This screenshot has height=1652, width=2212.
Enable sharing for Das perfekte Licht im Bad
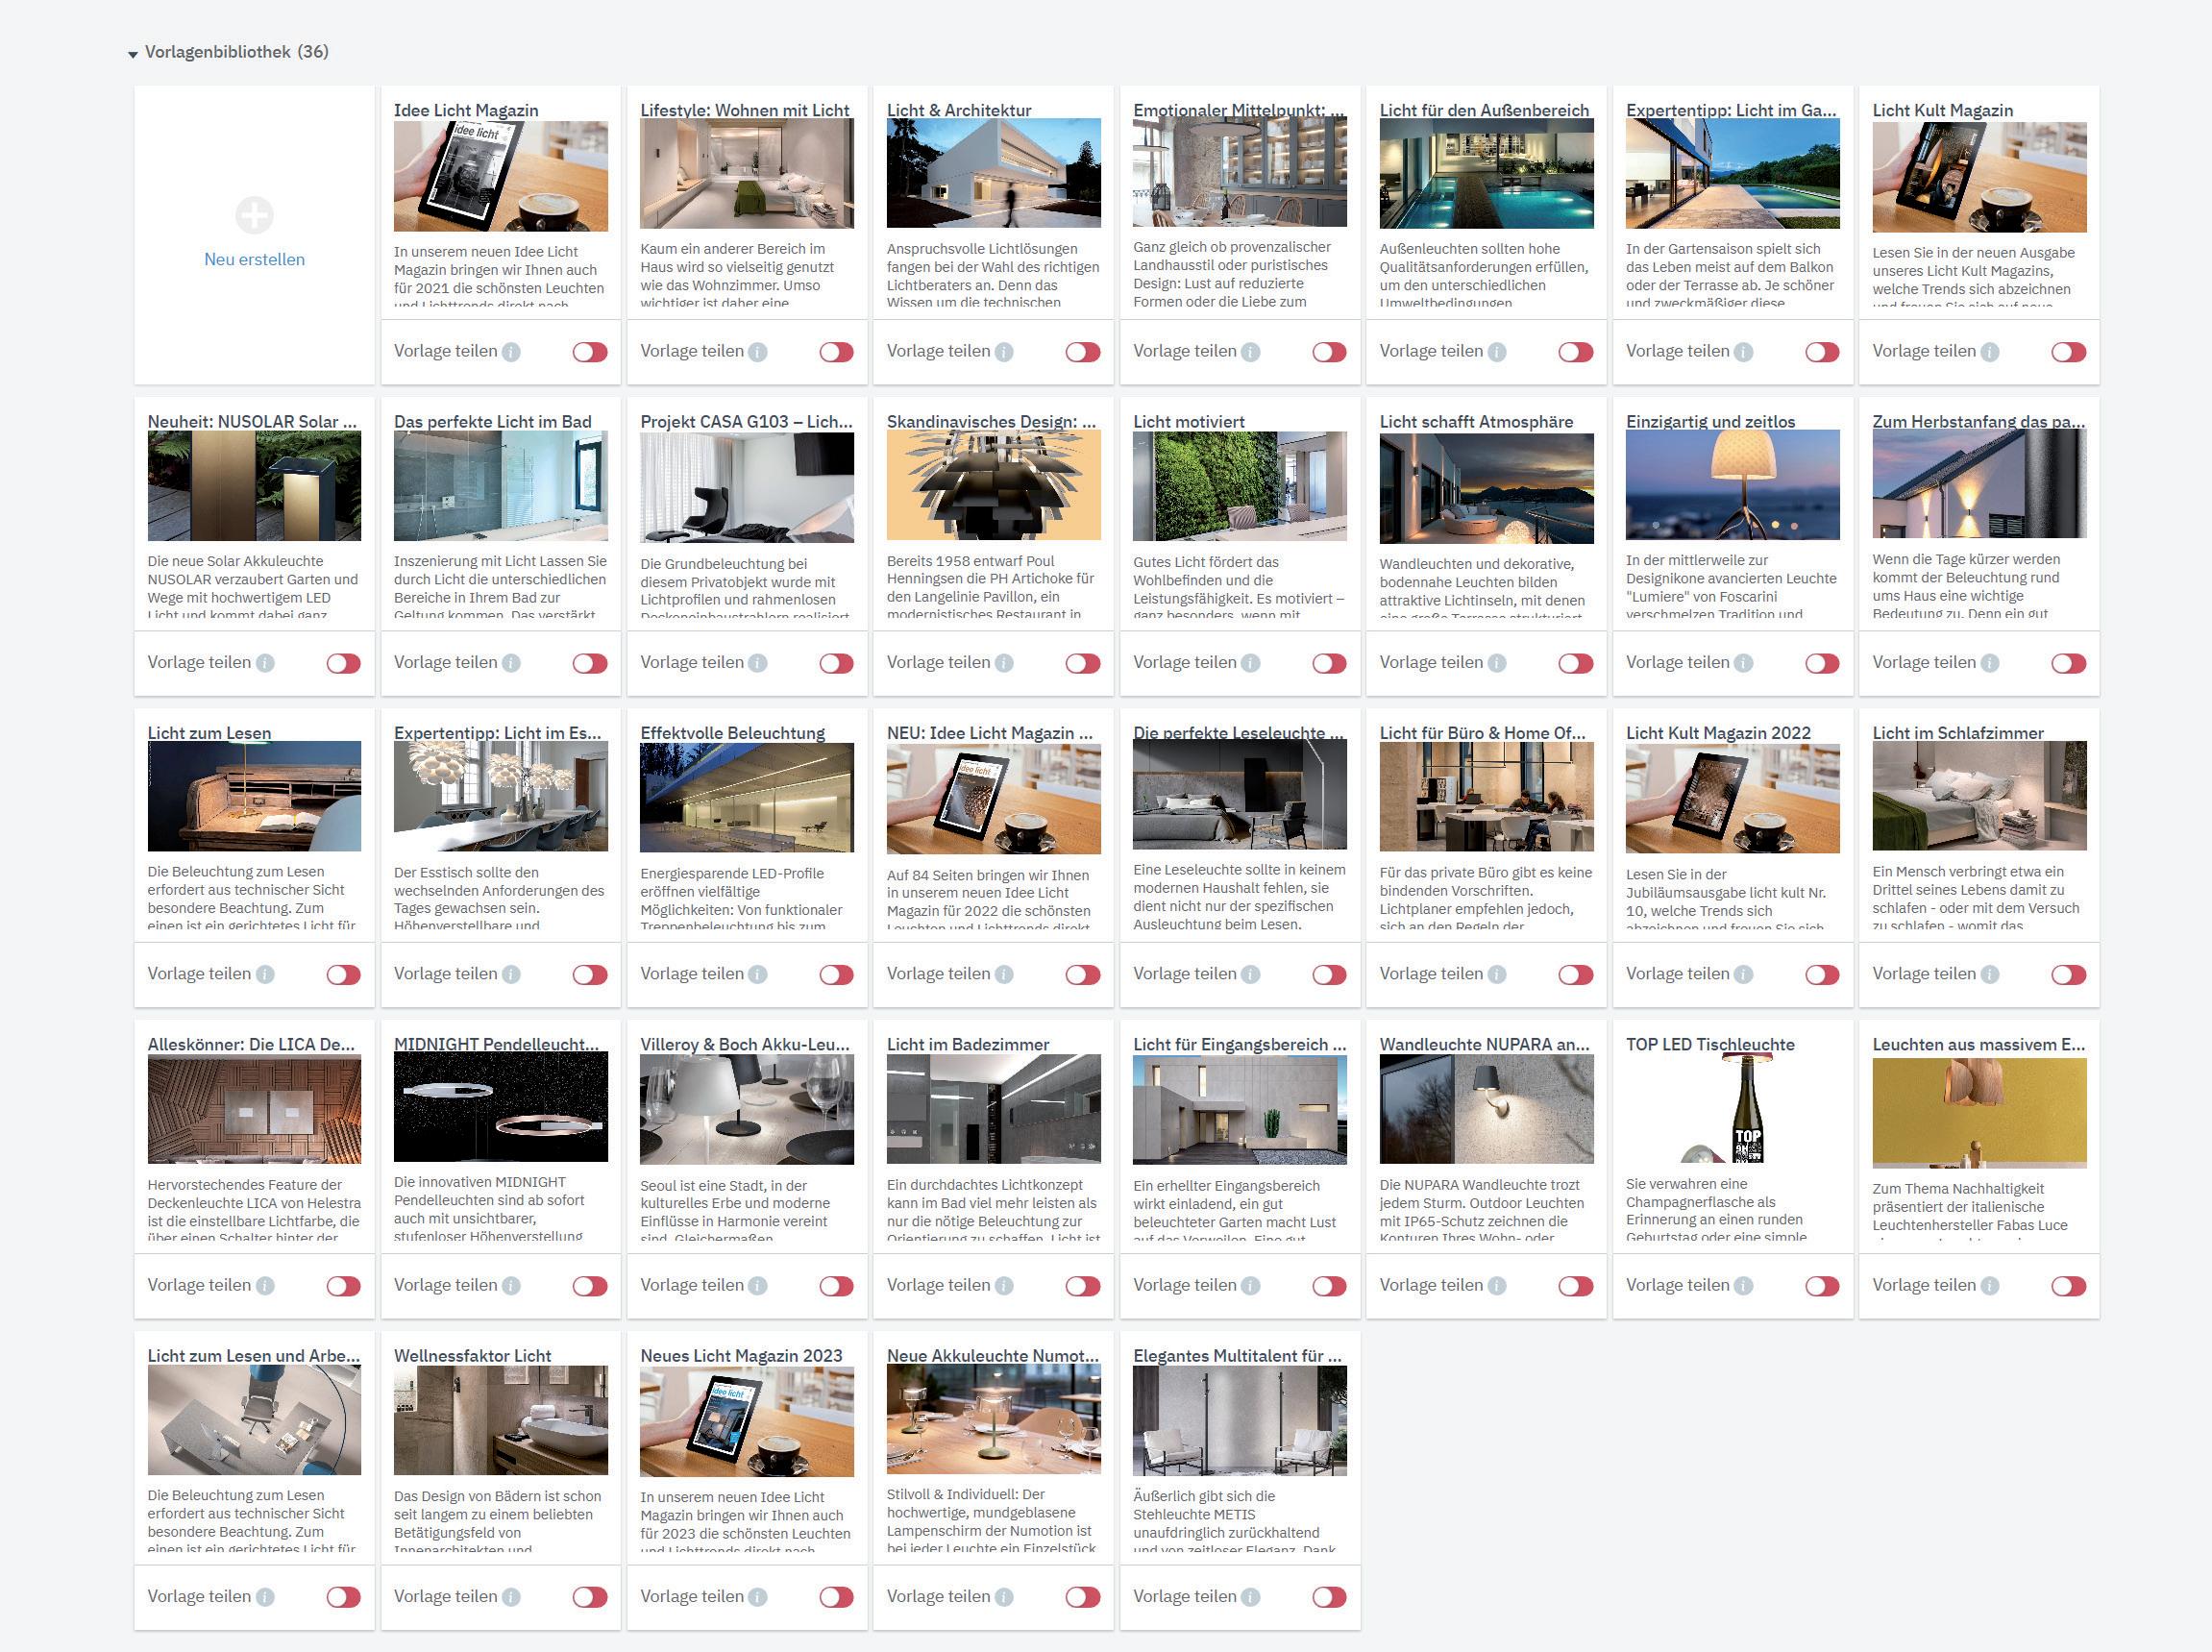590,663
